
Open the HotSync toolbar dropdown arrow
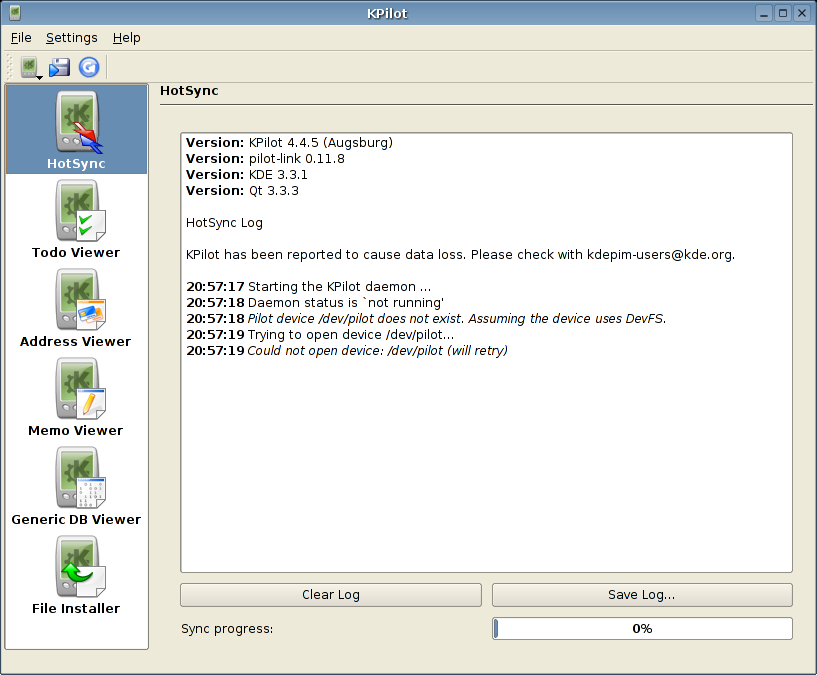[40, 78]
